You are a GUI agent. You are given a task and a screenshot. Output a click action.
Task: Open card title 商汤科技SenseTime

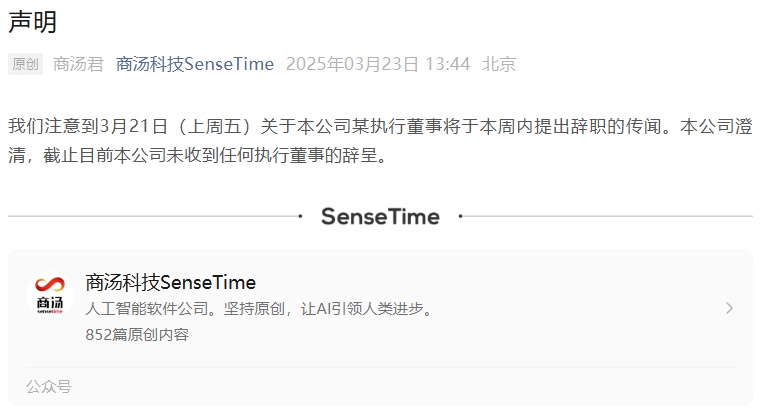pos(170,282)
